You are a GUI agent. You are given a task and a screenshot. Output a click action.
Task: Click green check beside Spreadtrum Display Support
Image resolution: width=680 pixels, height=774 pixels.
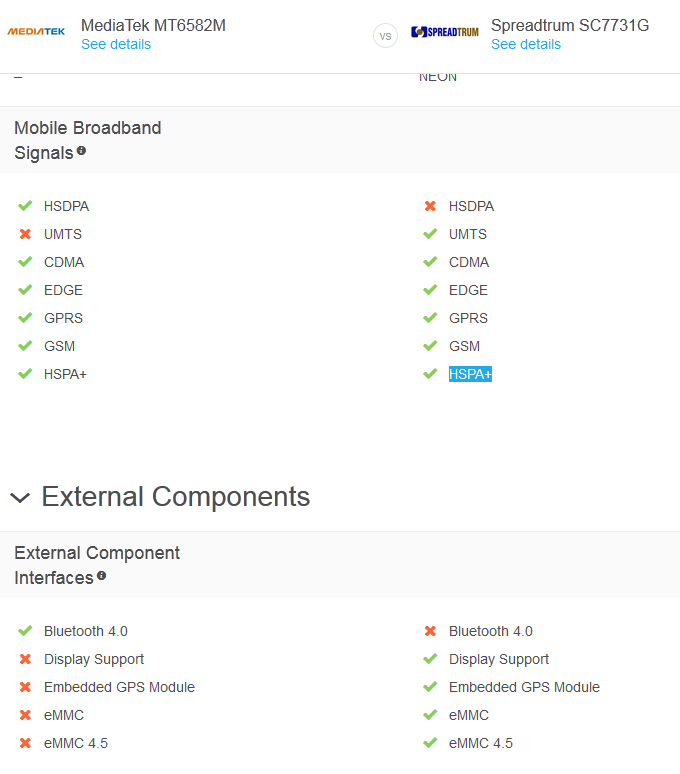point(430,659)
